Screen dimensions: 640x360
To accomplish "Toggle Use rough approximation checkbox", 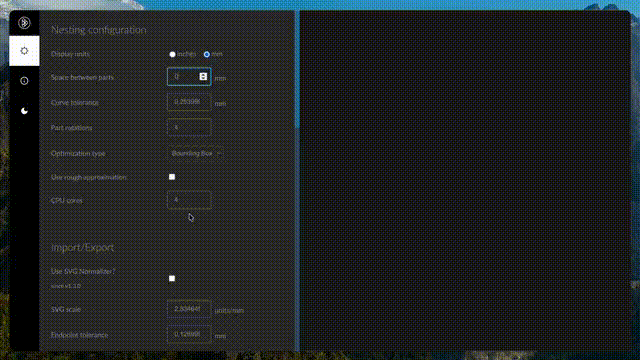I will 172,177.
